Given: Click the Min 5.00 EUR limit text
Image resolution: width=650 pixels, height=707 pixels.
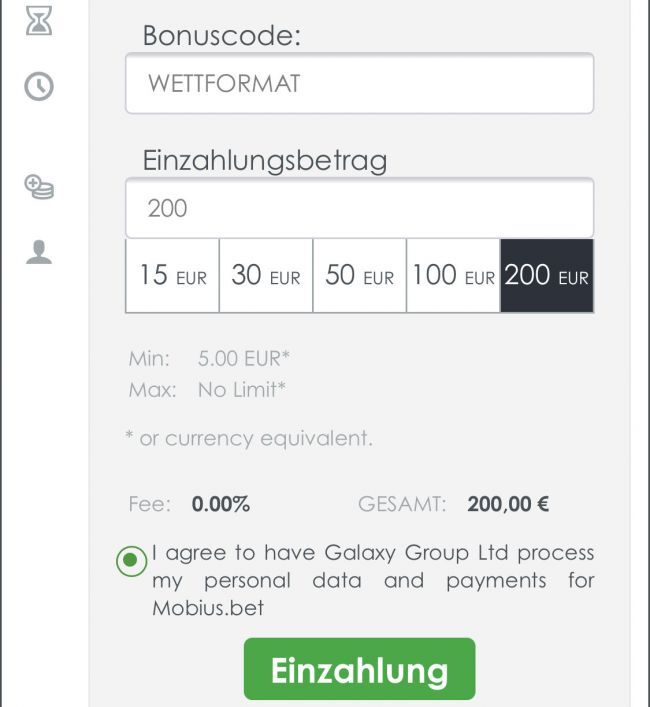Looking at the screenshot, I should click(x=244, y=357).
